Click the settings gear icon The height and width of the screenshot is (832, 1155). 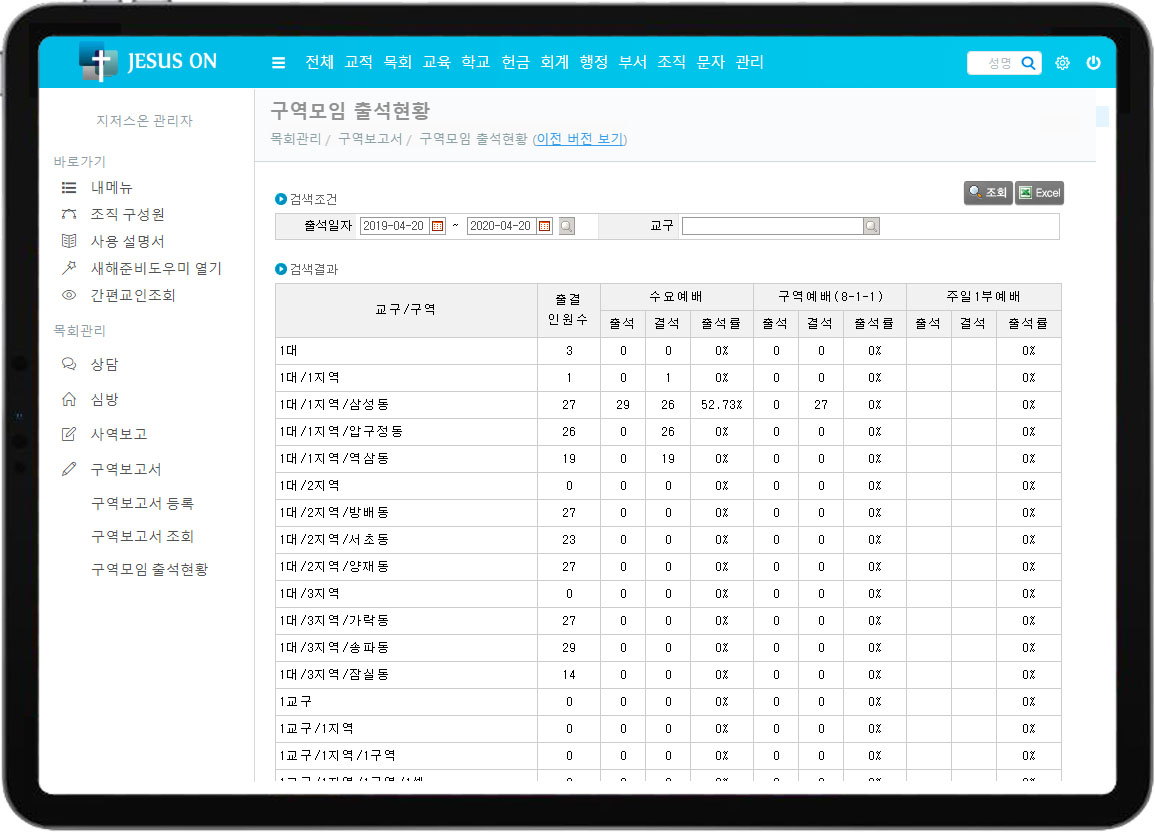tap(1062, 63)
